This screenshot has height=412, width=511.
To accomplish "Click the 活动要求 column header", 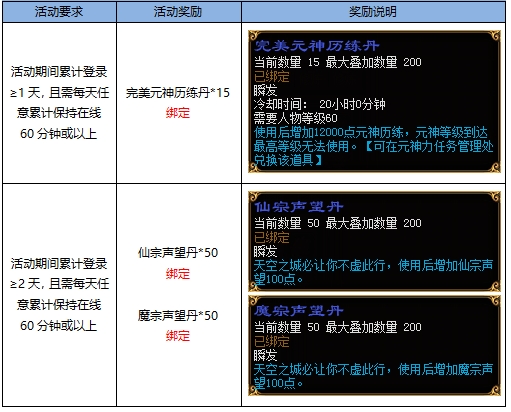I will [x=59, y=12].
